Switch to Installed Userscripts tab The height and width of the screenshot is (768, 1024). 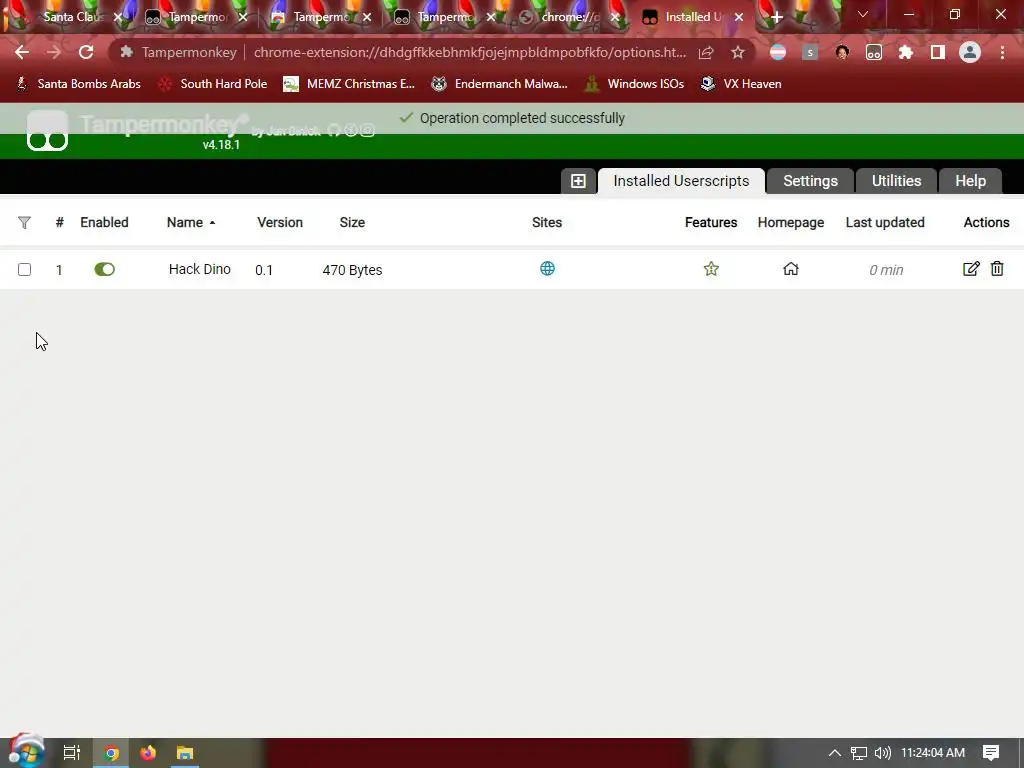coord(681,181)
